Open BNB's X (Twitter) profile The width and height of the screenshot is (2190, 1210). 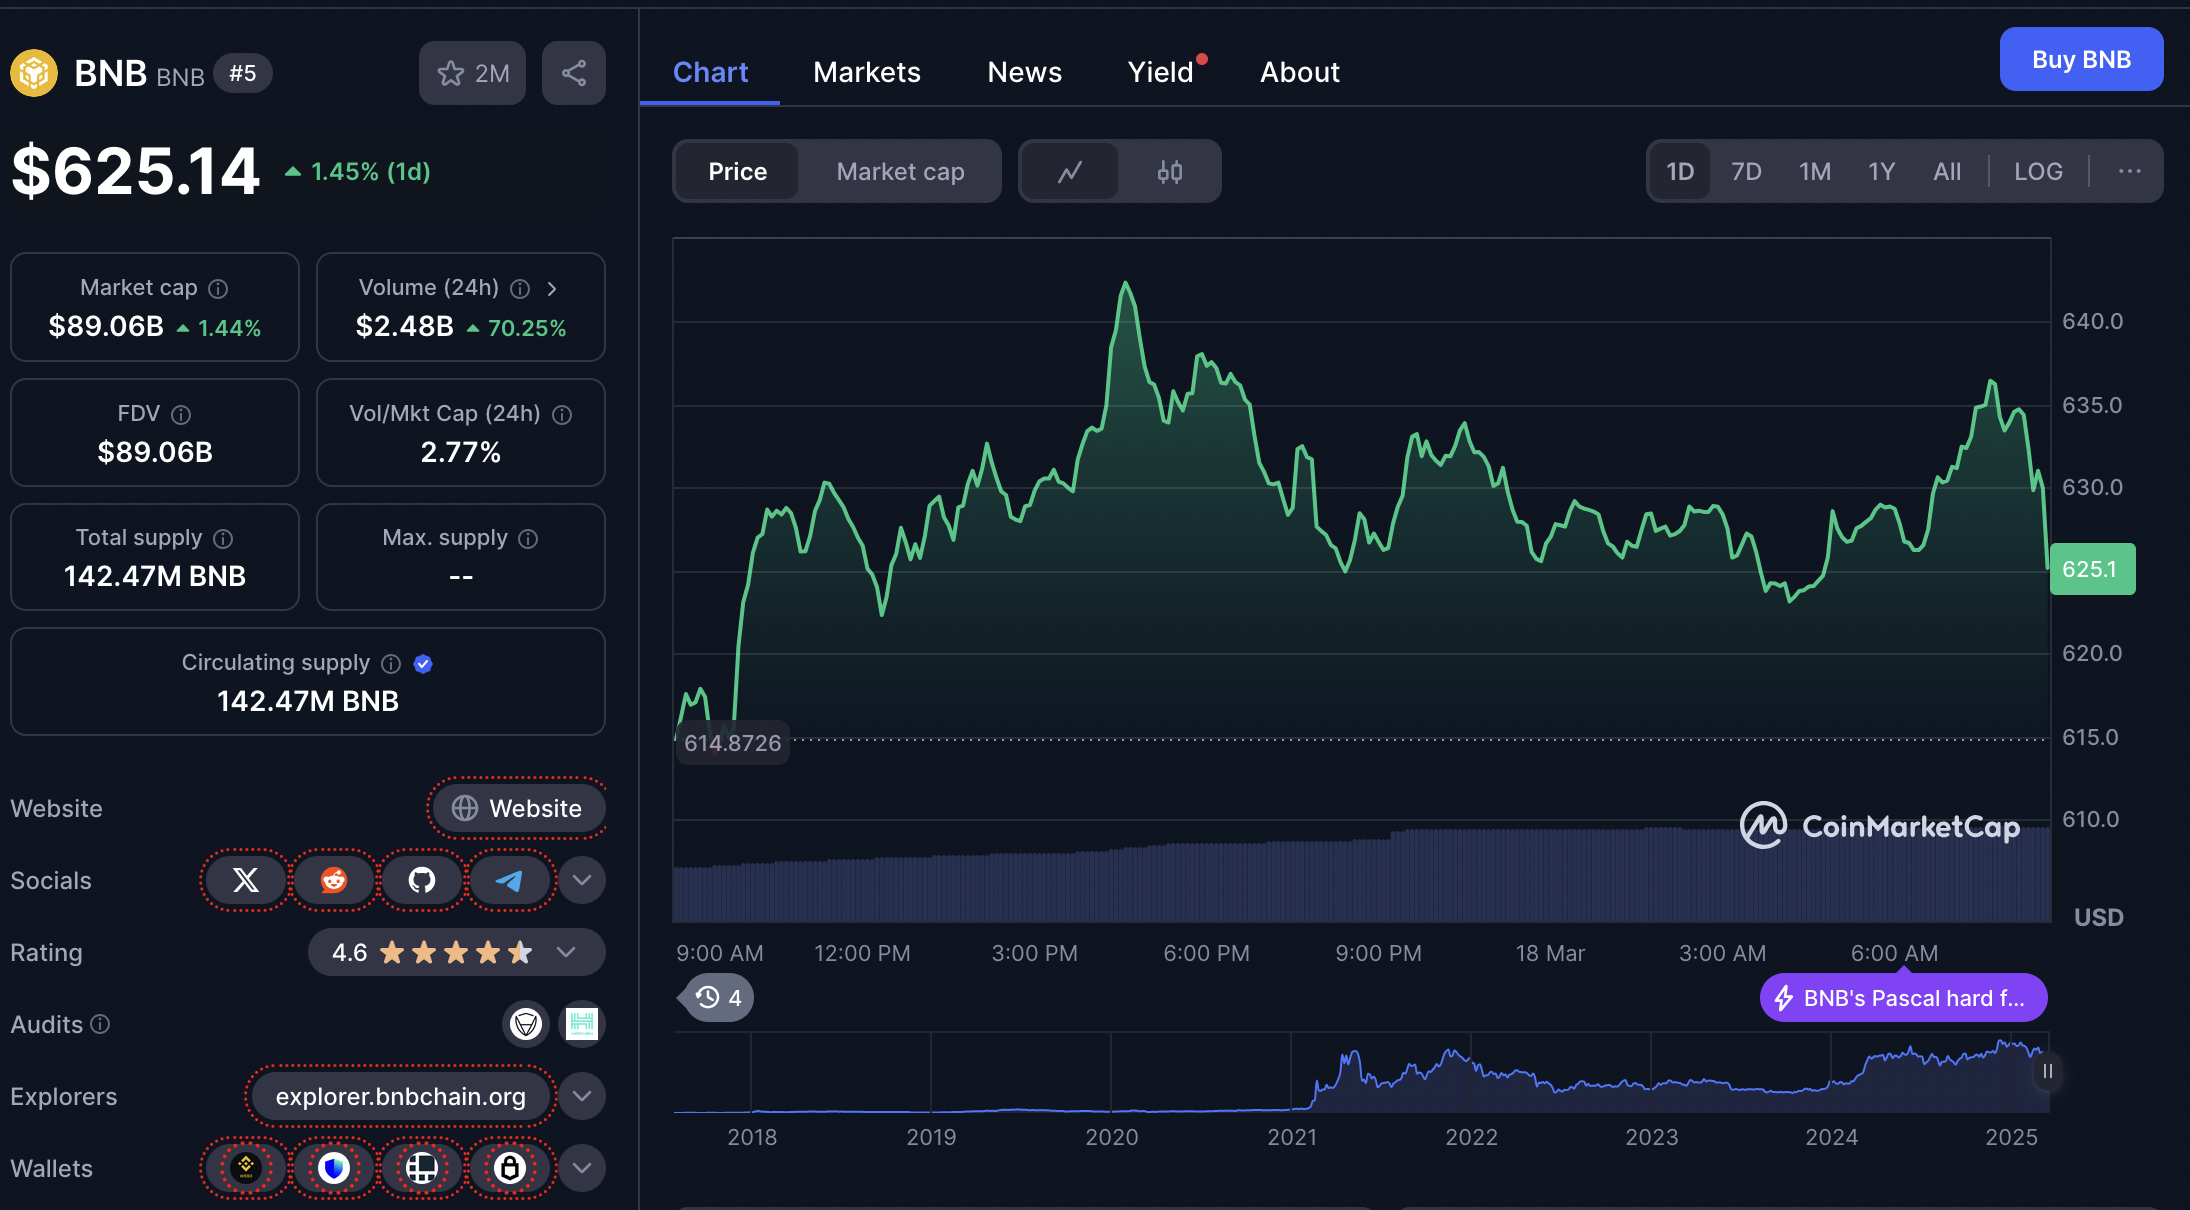[x=245, y=880]
